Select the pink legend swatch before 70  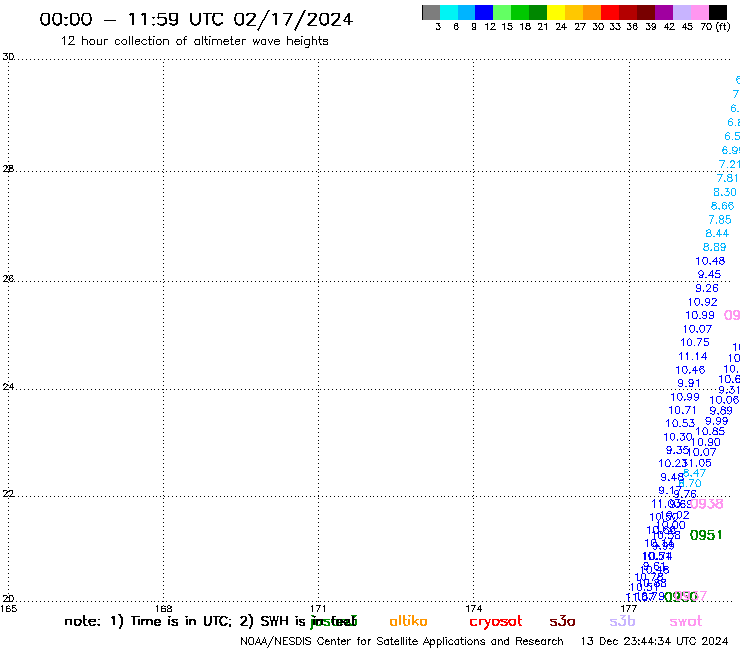[700, 12]
